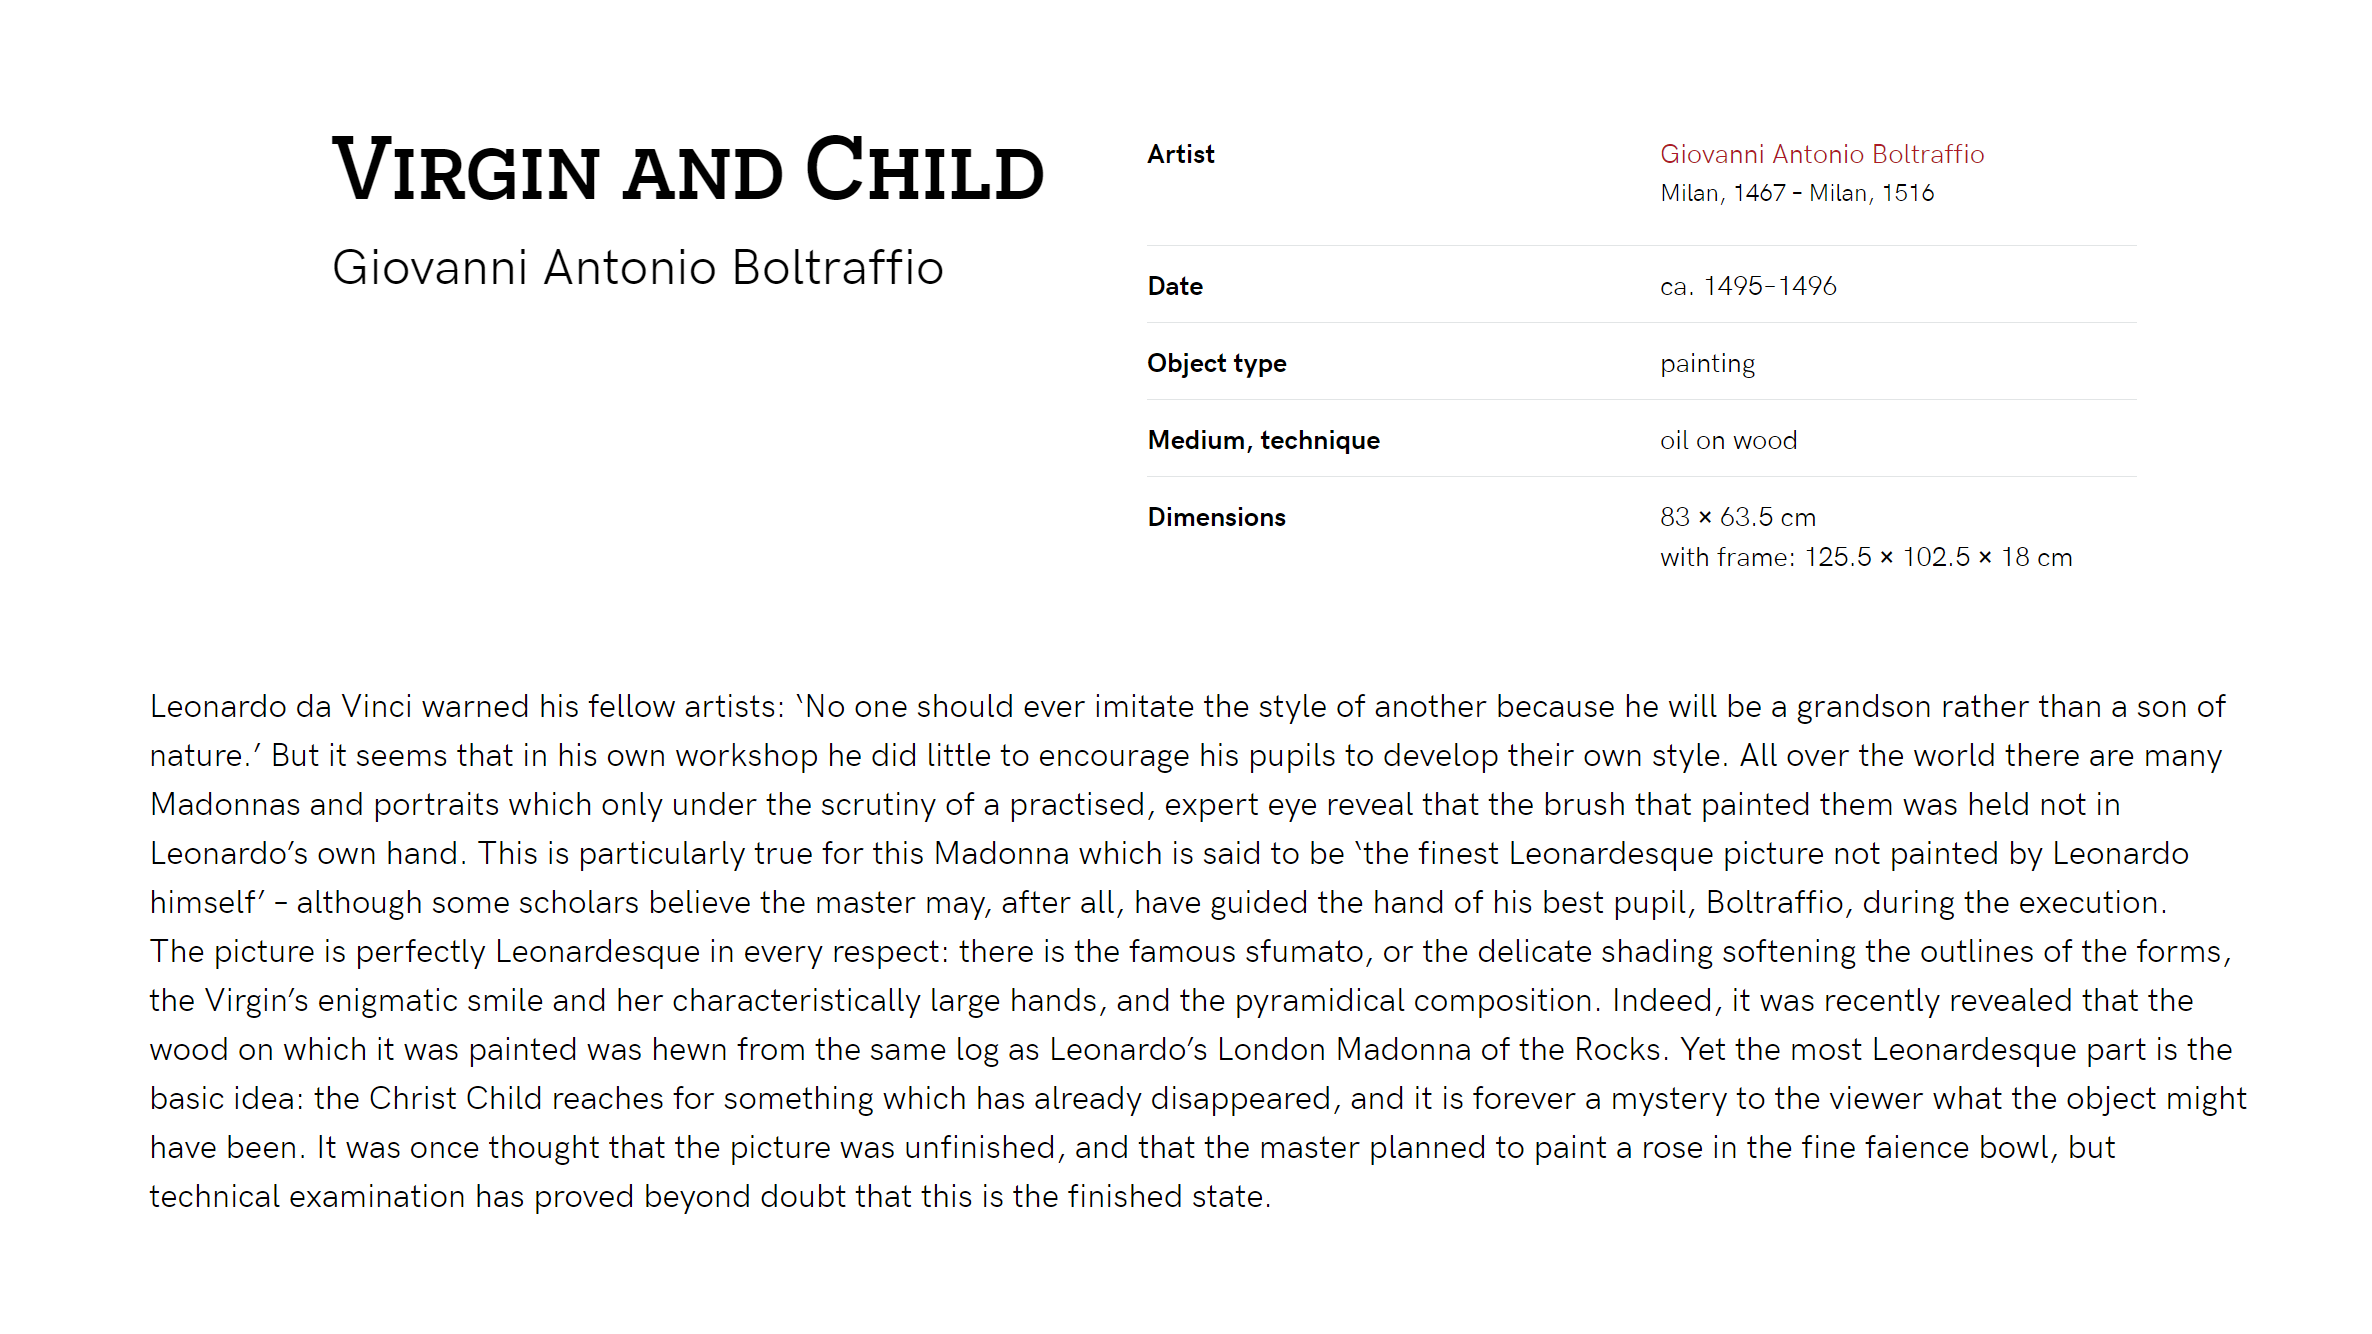Click the Milan, 1467 - Milan, 1516 text
This screenshot has height=1334, width=2372.
pos(1797,193)
